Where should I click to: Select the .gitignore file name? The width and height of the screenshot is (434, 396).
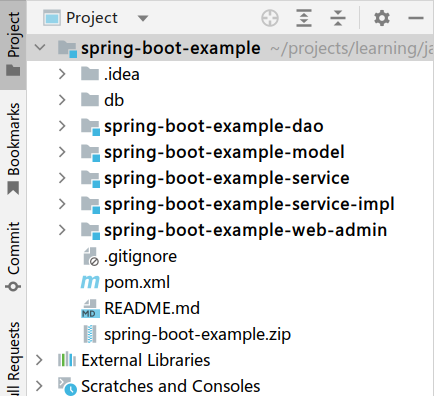click(140, 257)
